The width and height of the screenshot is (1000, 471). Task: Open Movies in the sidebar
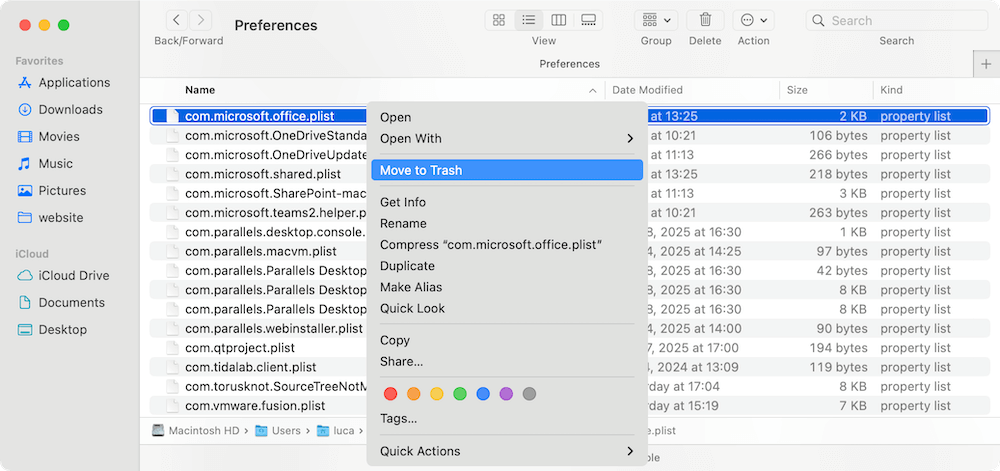tap(48, 136)
